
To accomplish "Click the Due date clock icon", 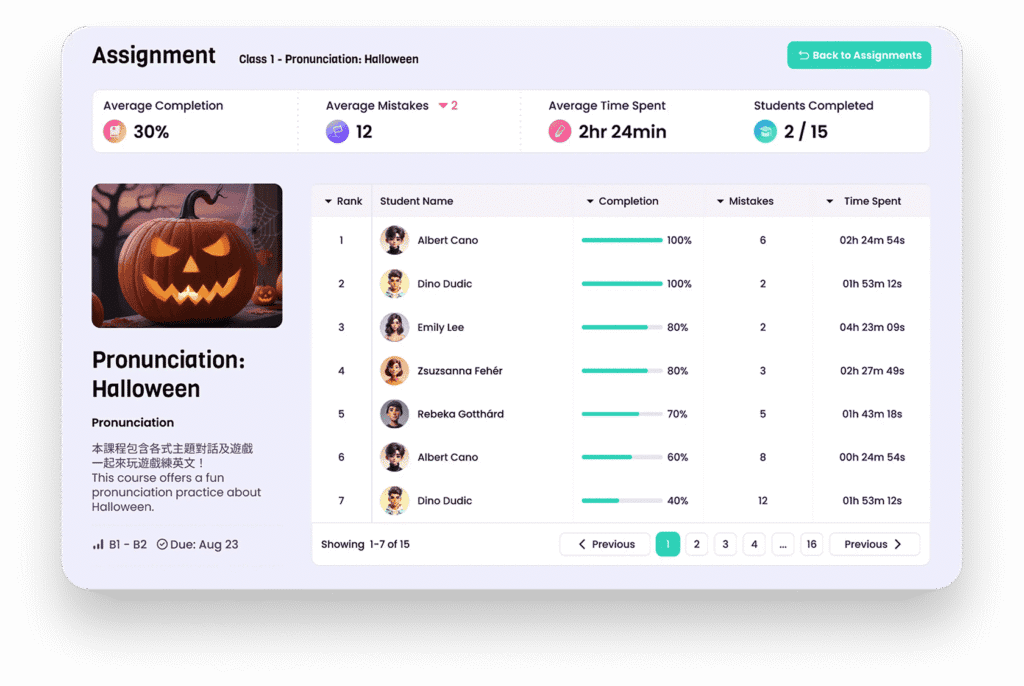I will [162, 545].
